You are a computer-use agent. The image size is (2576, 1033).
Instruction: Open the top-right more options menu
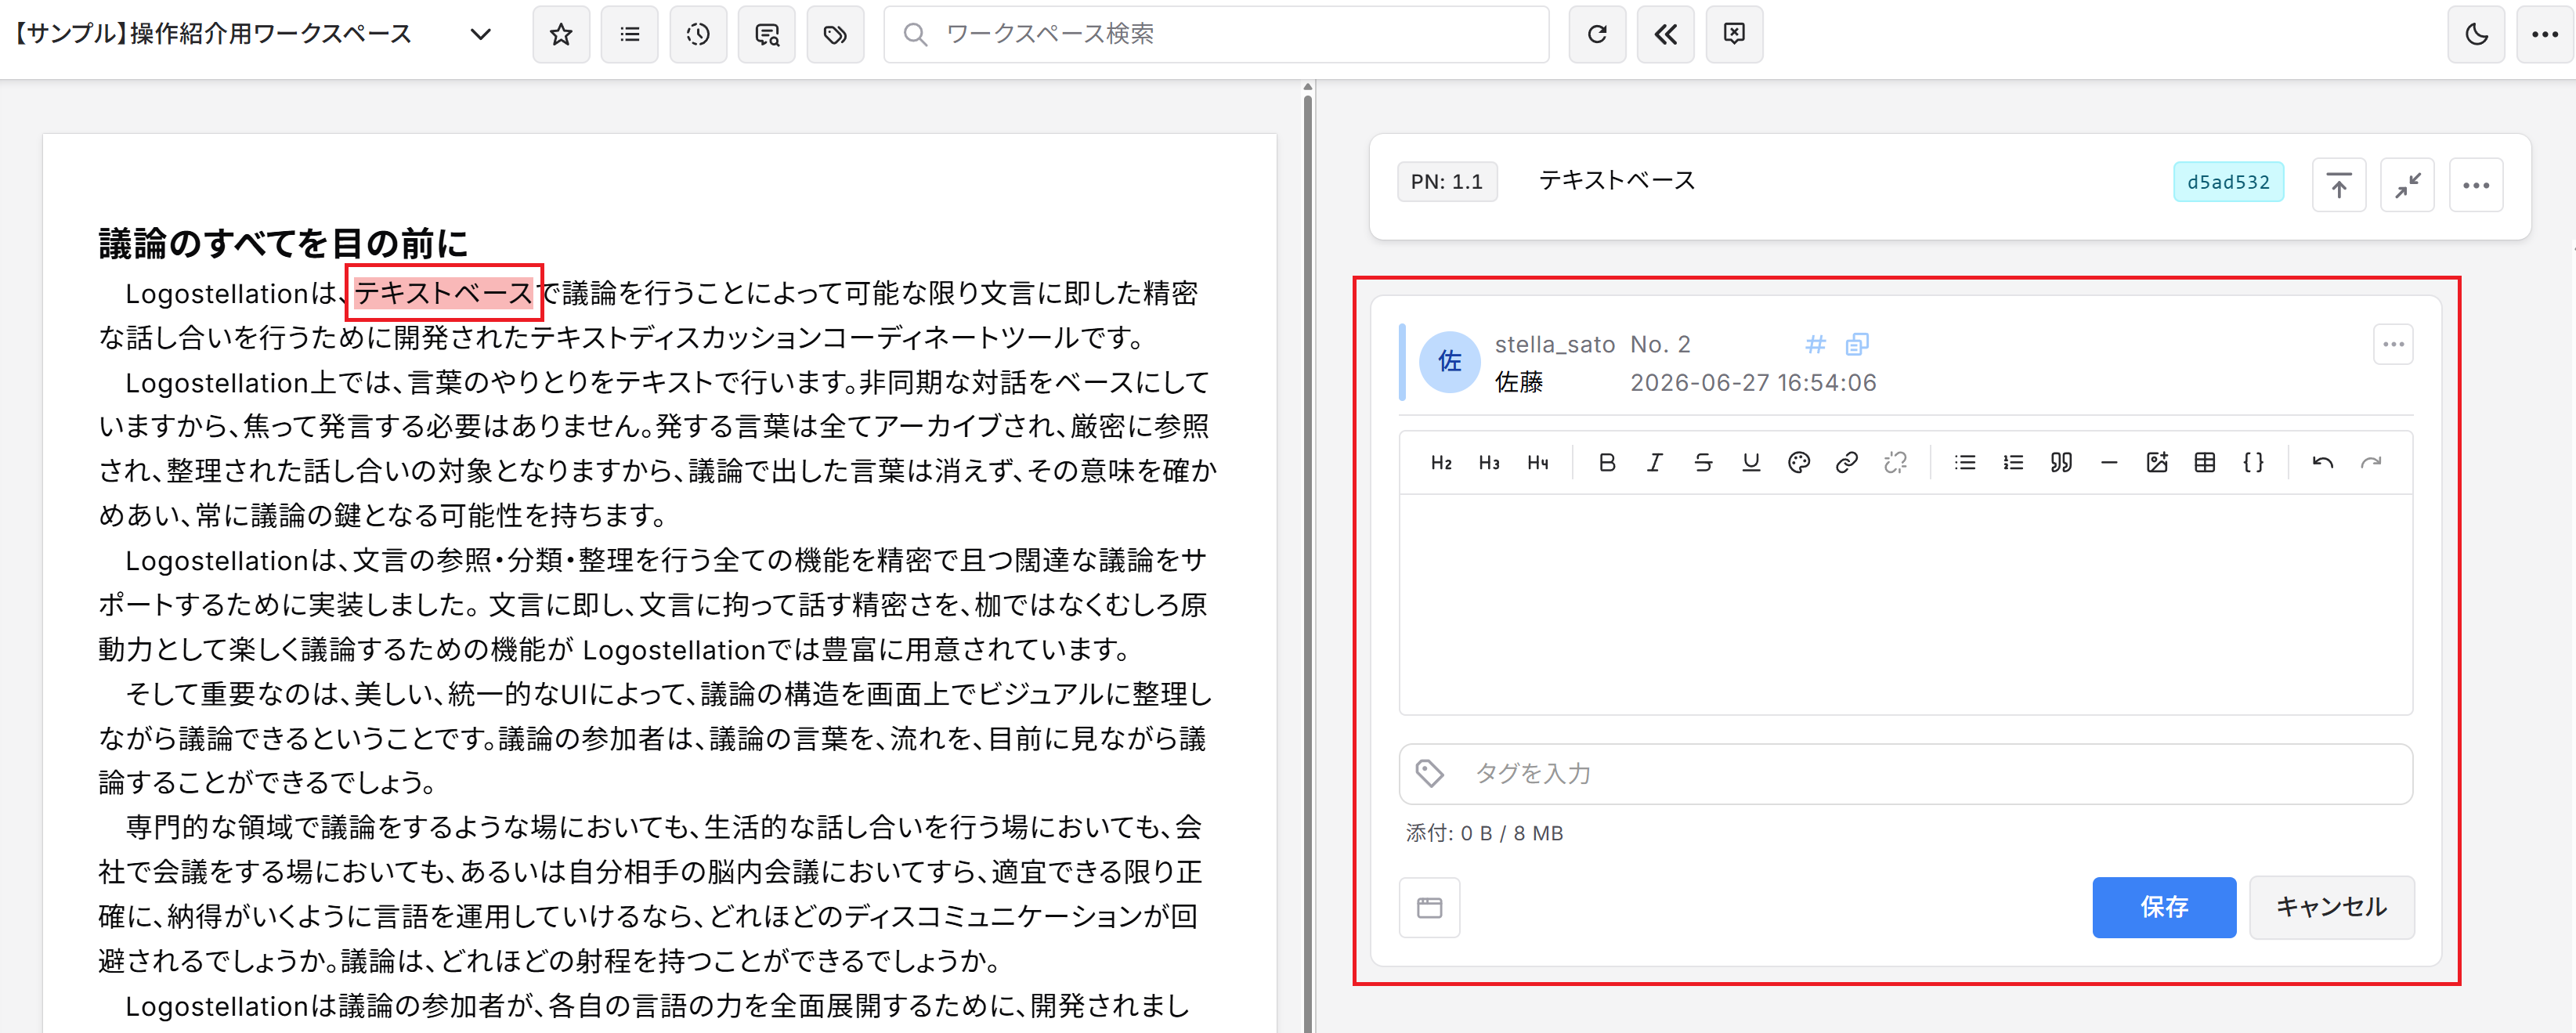pyautogui.click(x=2545, y=34)
